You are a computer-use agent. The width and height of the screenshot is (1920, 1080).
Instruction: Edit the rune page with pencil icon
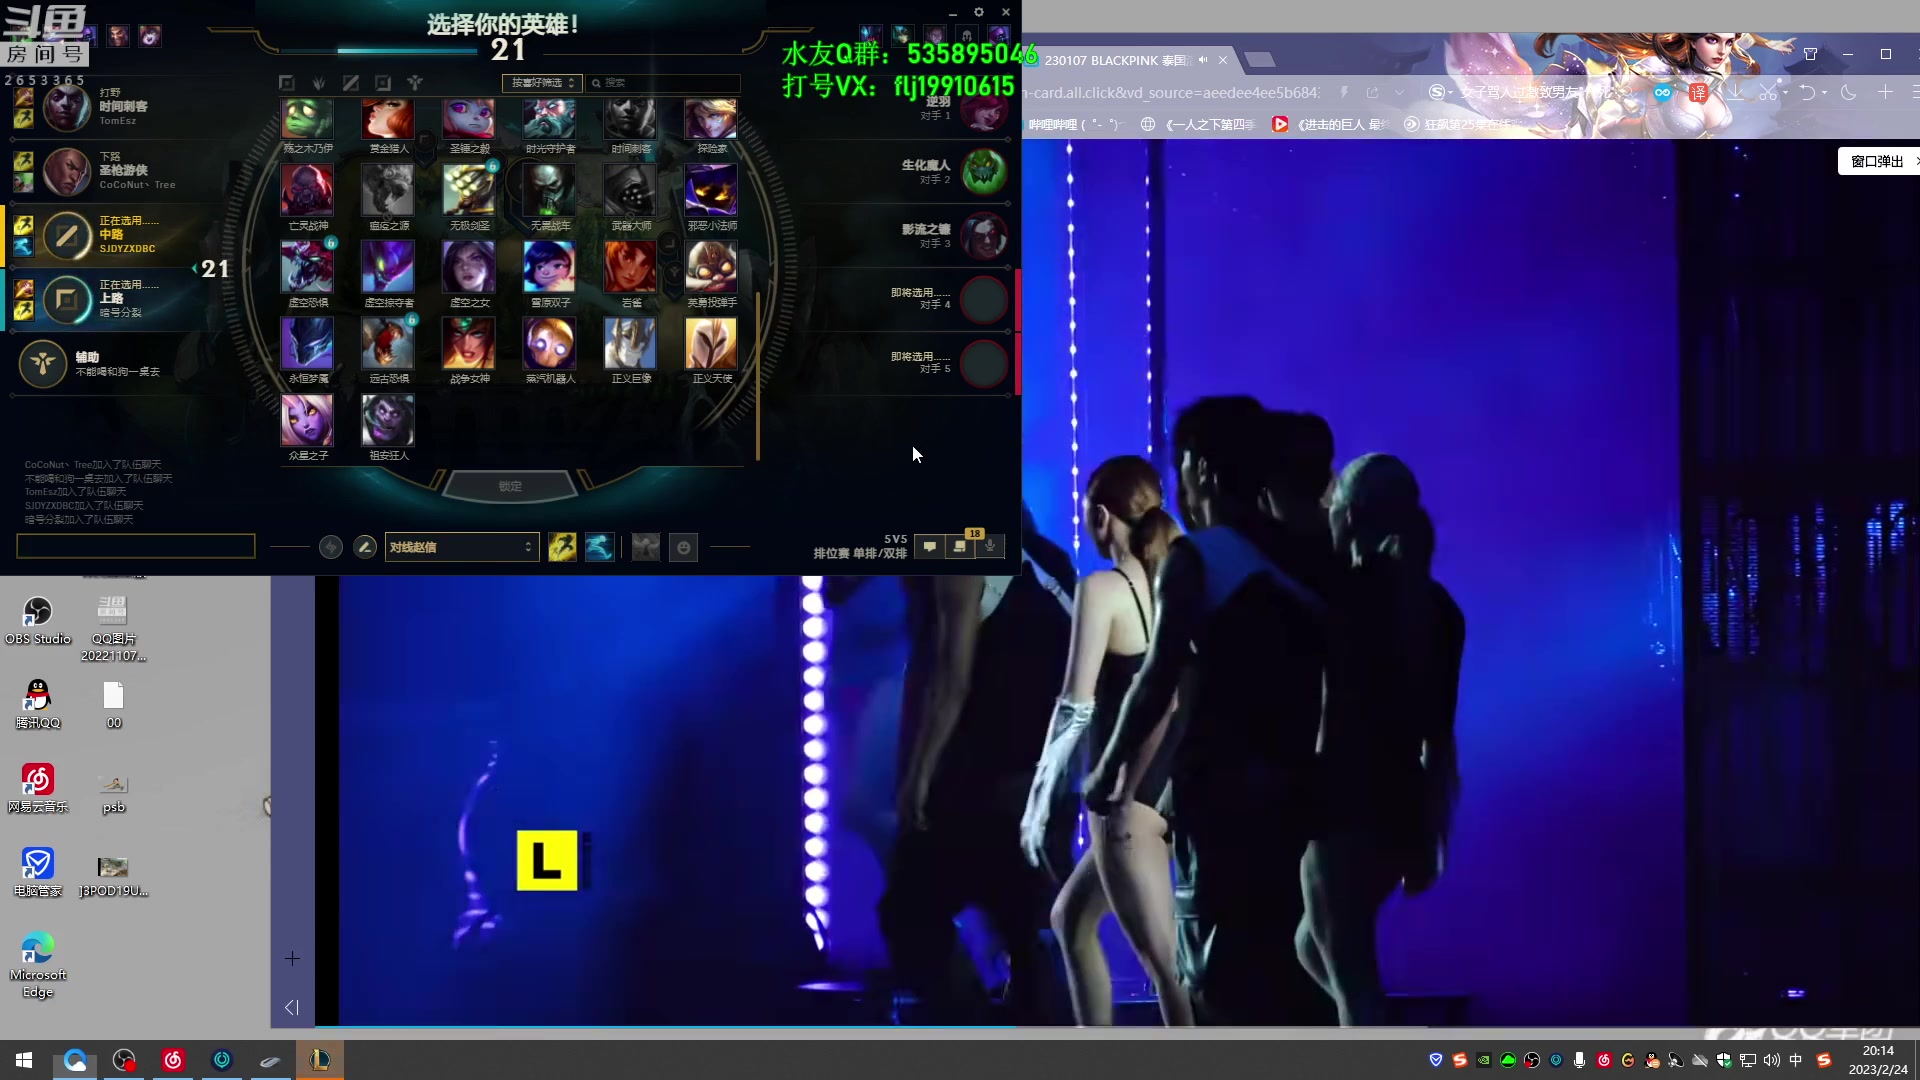click(365, 547)
